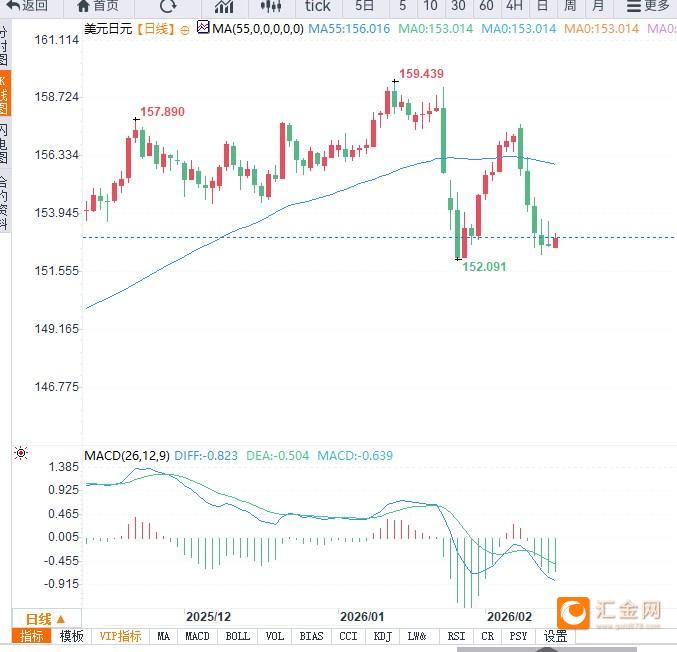
Task: Select the MACD indicator tab
Action: point(198,636)
